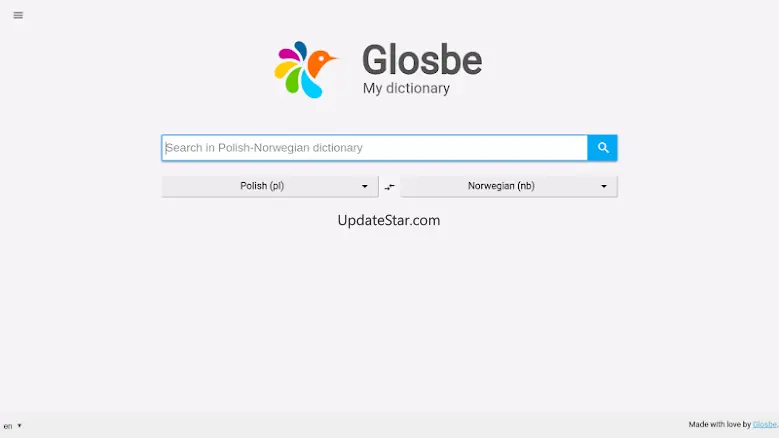Click the orange bird head in logo
Viewport: 779px width, 438px height.
(x=320, y=62)
